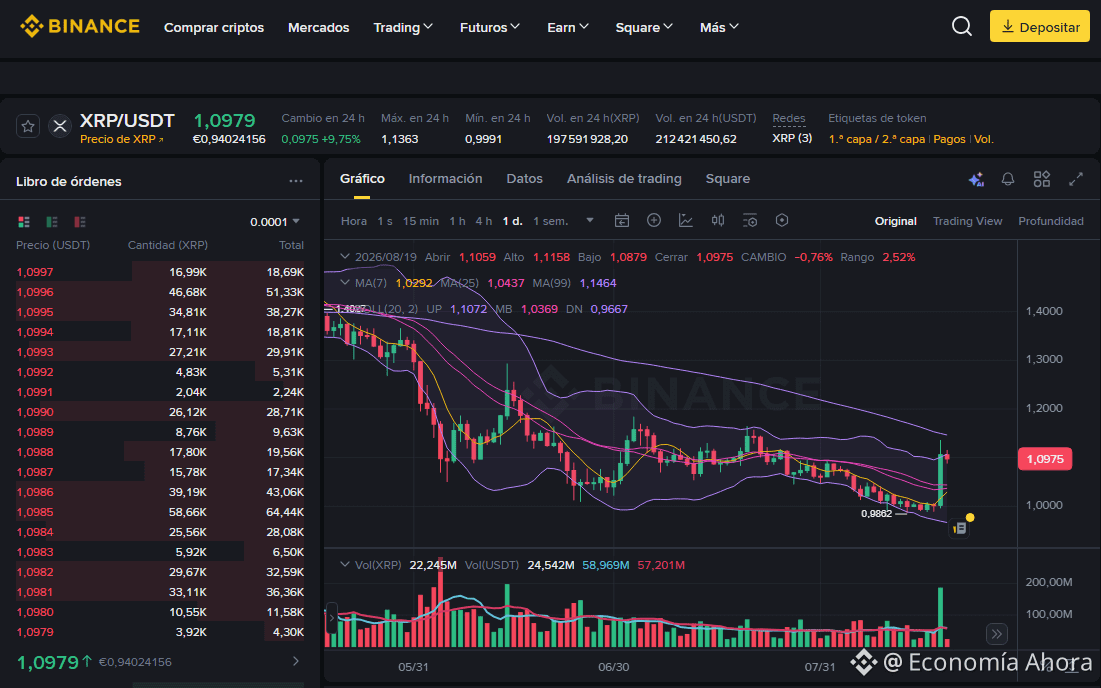
Task: Click the current price tag 1,0975 on axis
Action: coord(1045,458)
